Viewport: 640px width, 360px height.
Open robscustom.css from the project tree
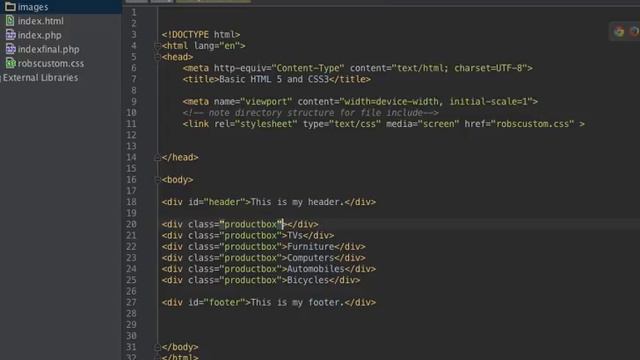pos(51,63)
